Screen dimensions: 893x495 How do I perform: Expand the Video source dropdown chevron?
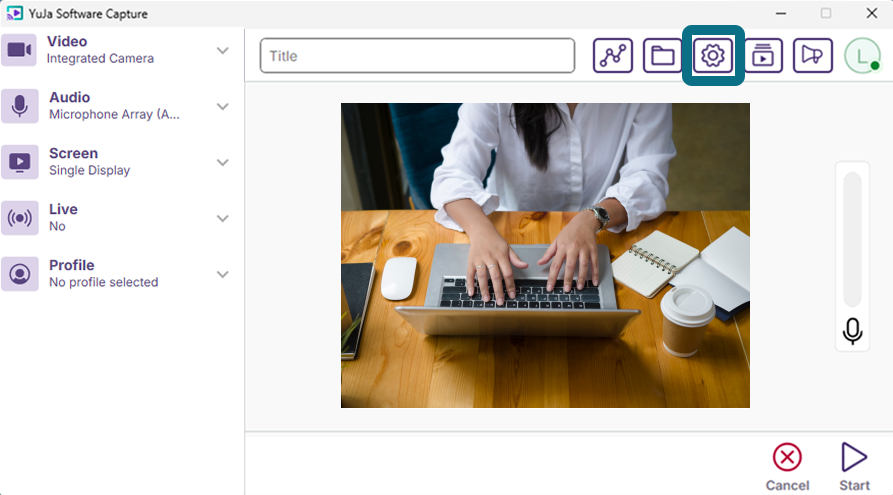[x=223, y=51]
